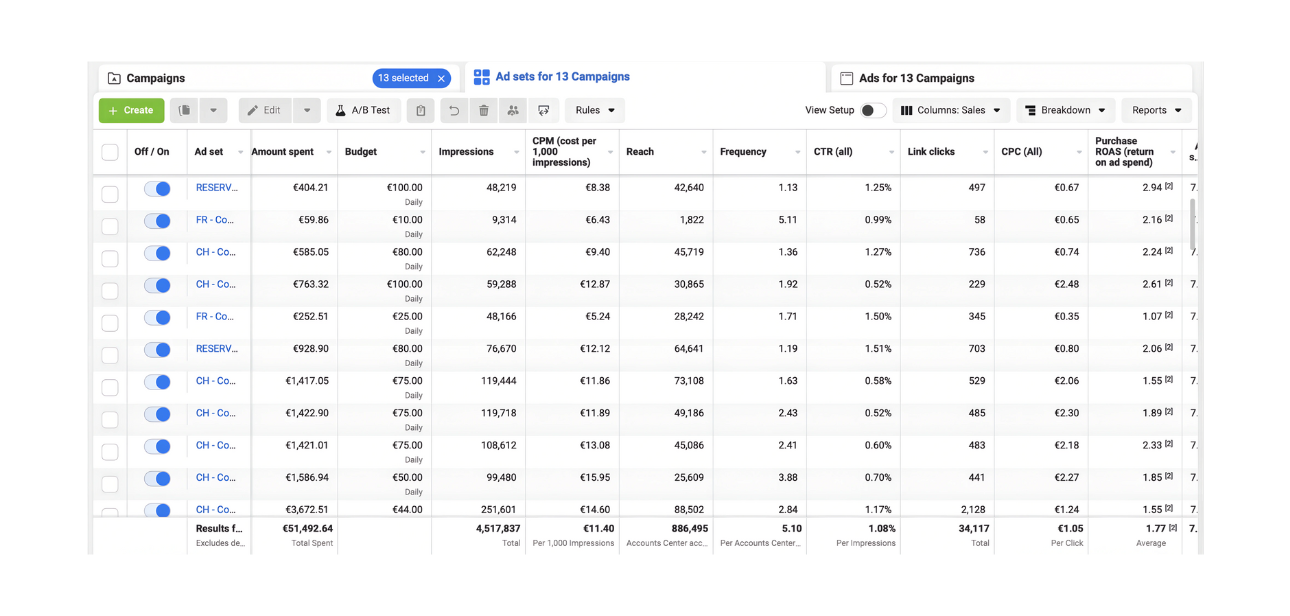Image resolution: width=1290 pixels, height=616 pixels.
Task: Tick the select-all checkbox in table header
Action: point(110,152)
